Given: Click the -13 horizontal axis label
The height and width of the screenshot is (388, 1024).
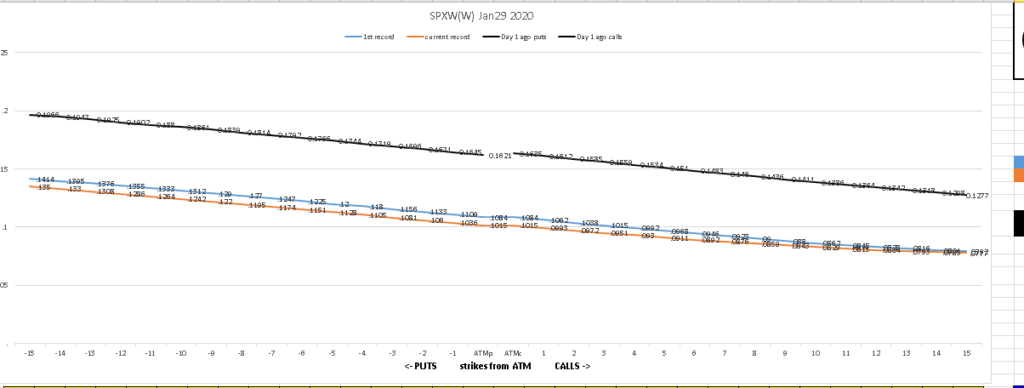Looking at the screenshot, I should (x=90, y=353).
